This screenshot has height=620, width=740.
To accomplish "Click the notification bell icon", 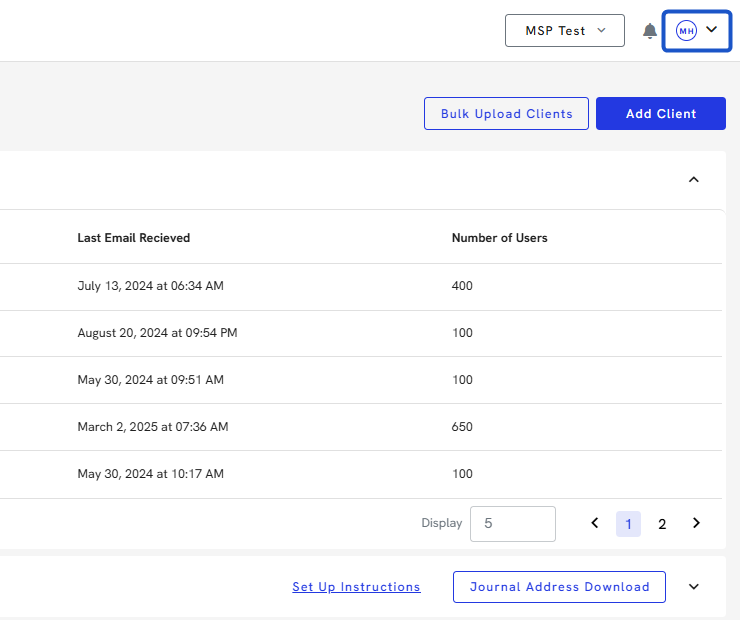I will coord(650,31).
